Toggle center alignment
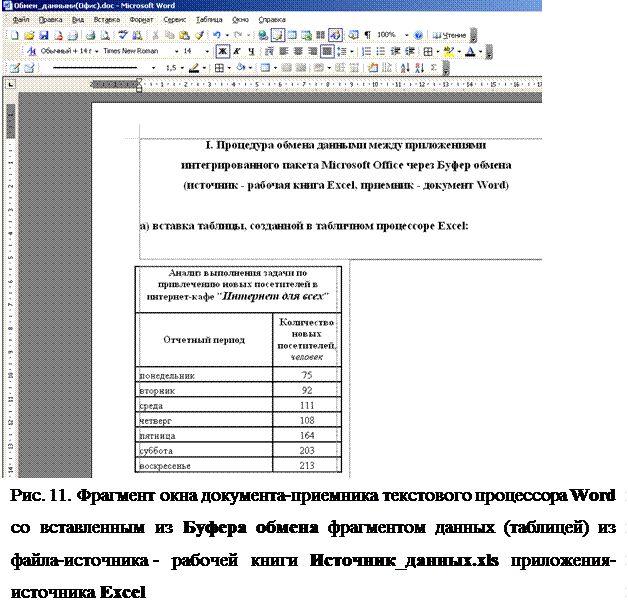Viewport: 628px width, 614px height. point(298,52)
